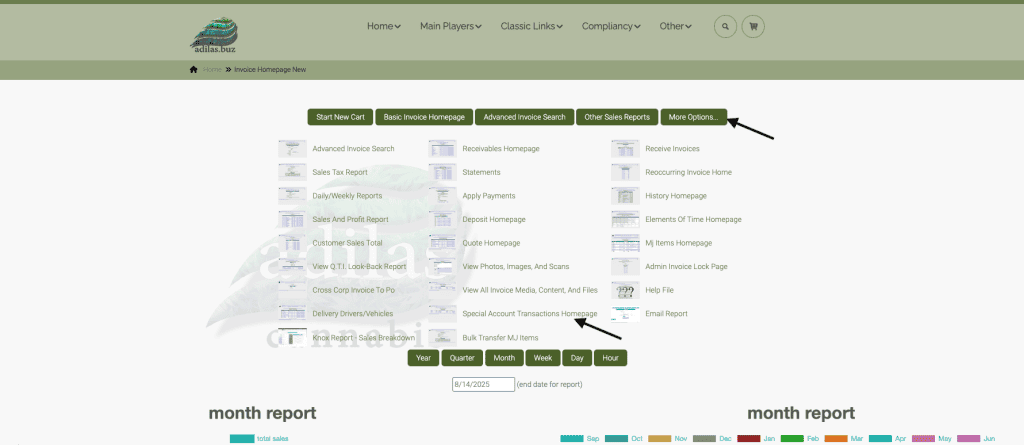1024x445 pixels.
Task: Click the Statements thumbnail icon
Action: (x=442, y=172)
